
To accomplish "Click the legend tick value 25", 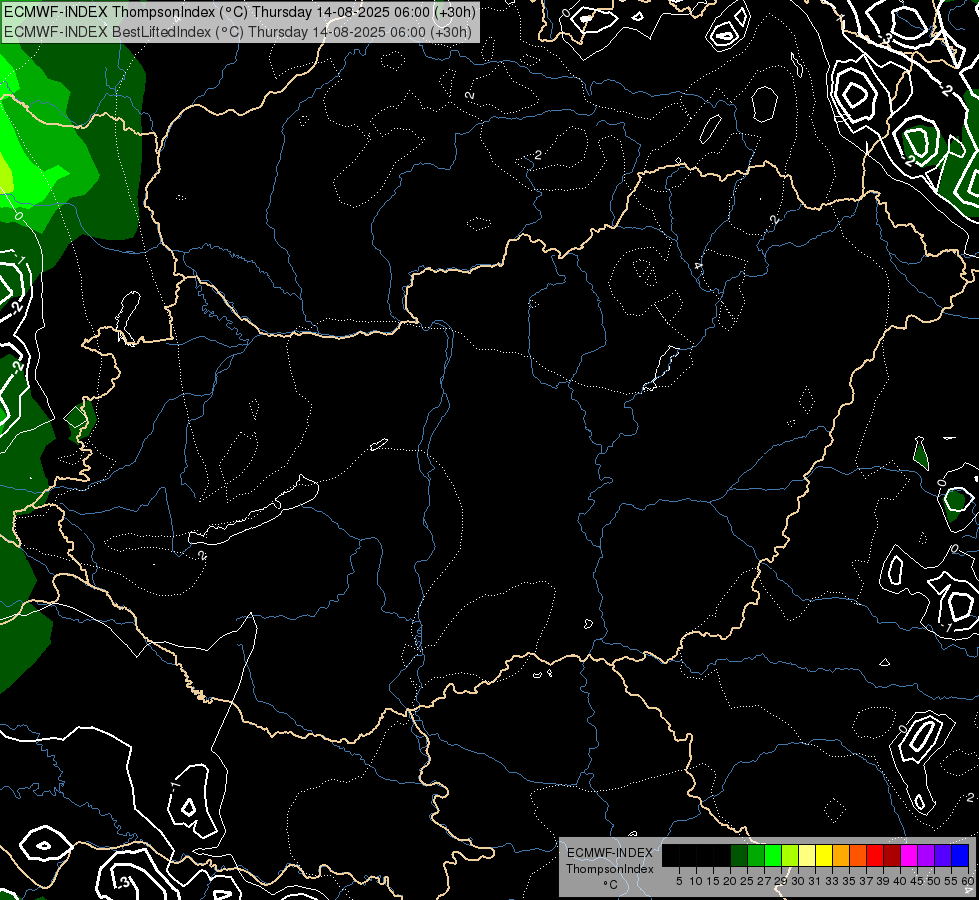I will click(747, 881).
